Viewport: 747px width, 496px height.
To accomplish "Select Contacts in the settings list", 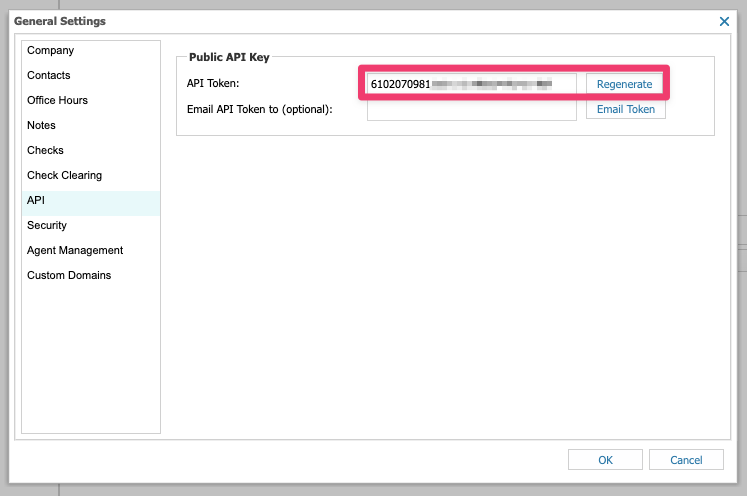I will coord(91,75).
